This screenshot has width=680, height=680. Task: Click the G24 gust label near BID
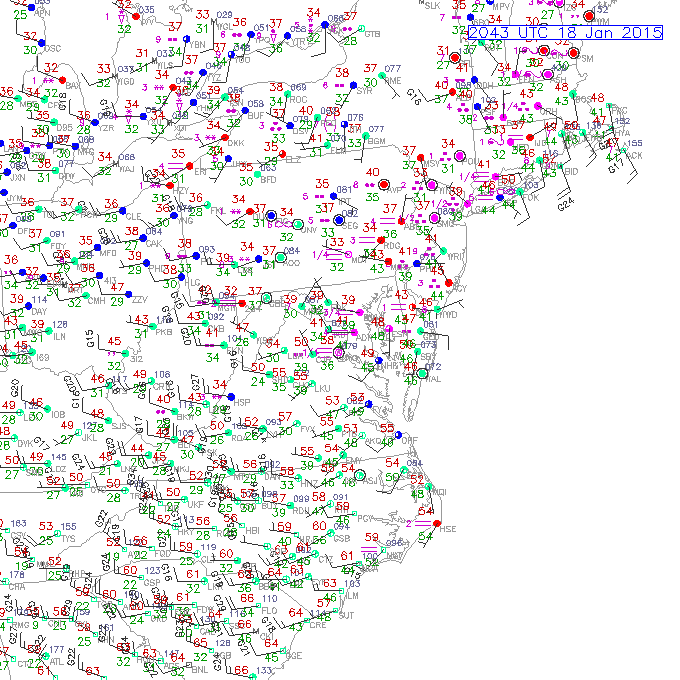(x=566, y=203)
